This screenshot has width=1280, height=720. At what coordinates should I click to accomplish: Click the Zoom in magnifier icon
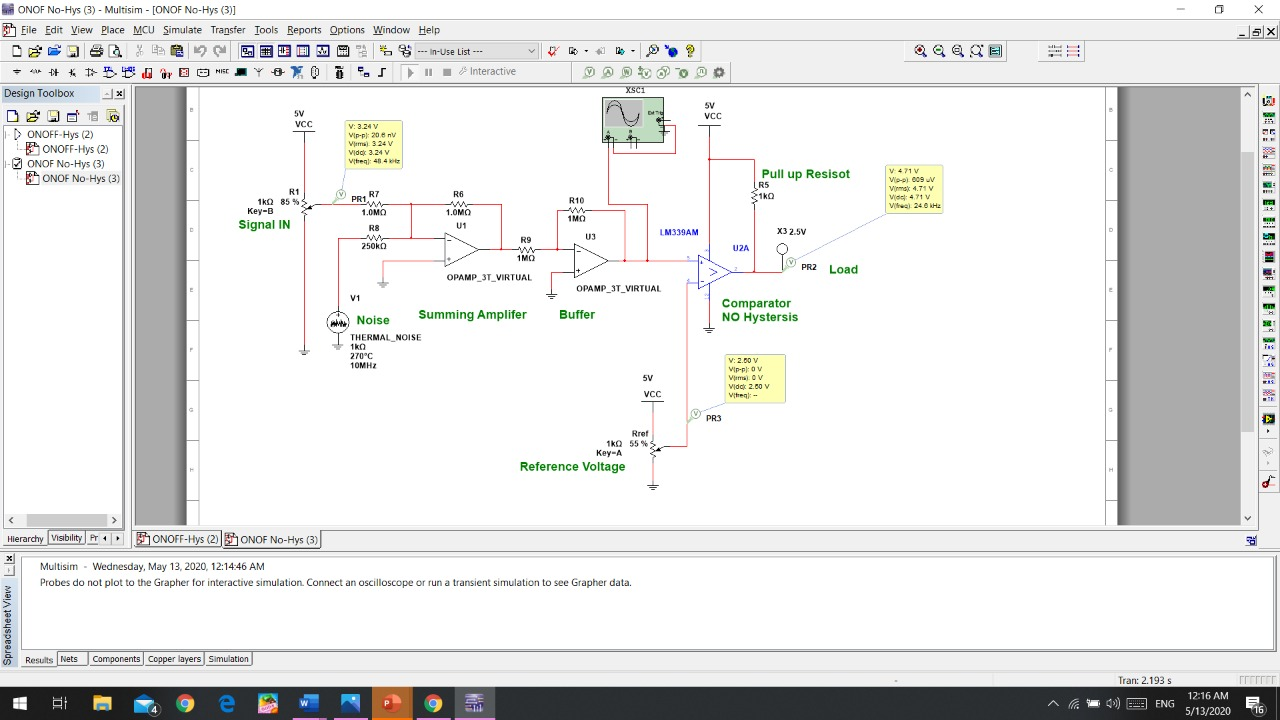click(920, 51)
